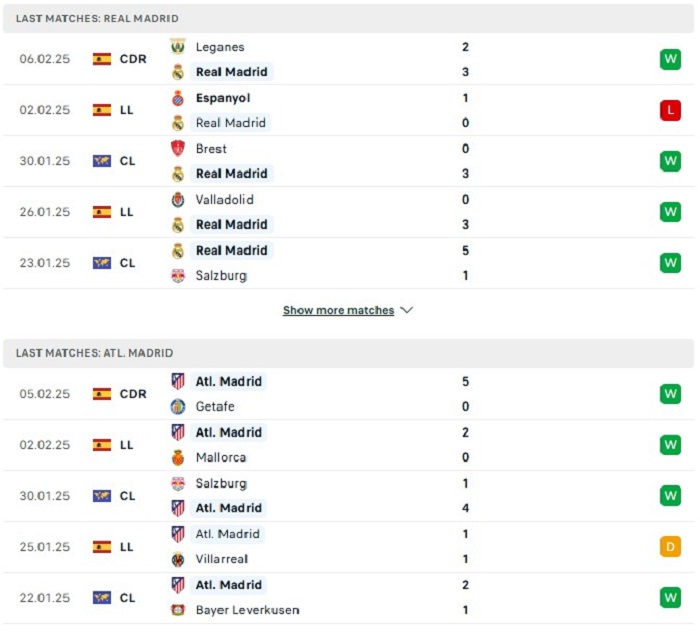Click the Getafe club crest icon

click(178, 406)
